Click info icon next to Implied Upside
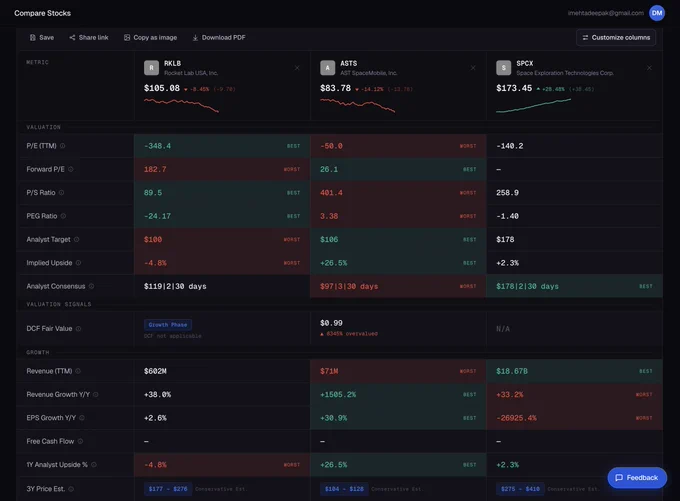The width and height of the screenshot is (680, 501). (x=78, y=263)
